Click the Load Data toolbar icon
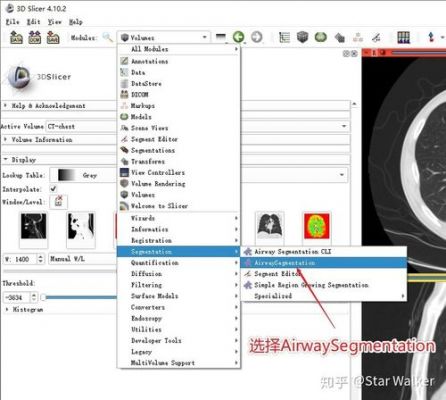The height and width of the screenshot is (400, 446). 16,37
